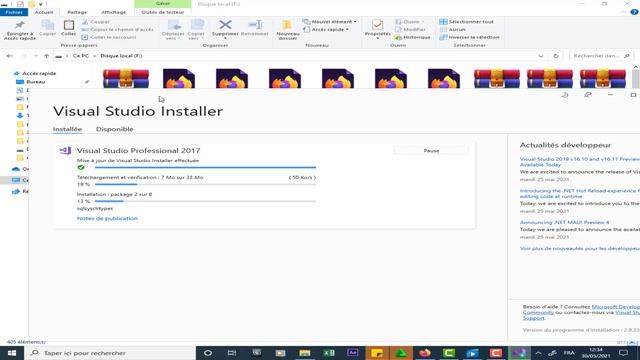Click installer update progress bar
The height and width of the screenshot is (360, 640).
point(205,167)
